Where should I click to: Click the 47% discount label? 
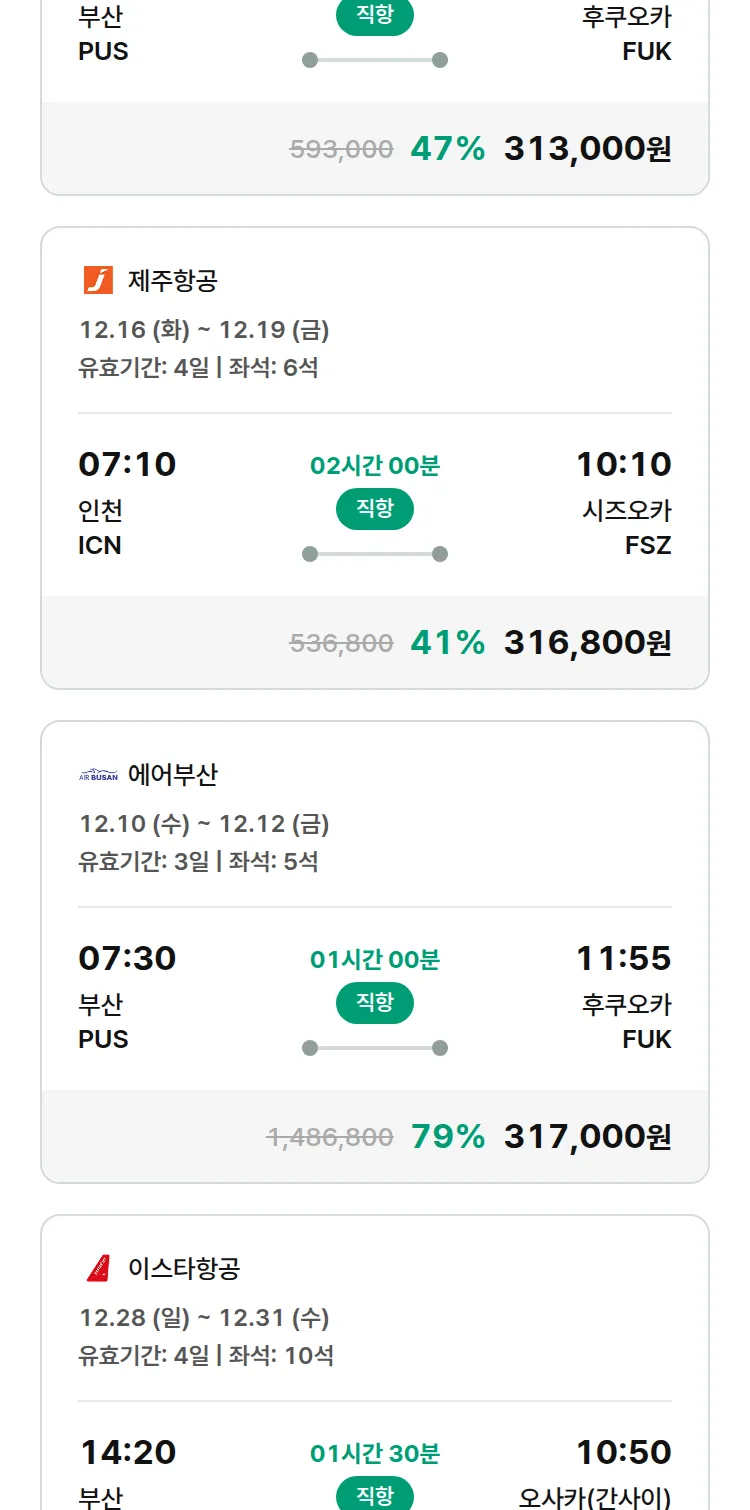pyautogui.click(x=447, y=148)
